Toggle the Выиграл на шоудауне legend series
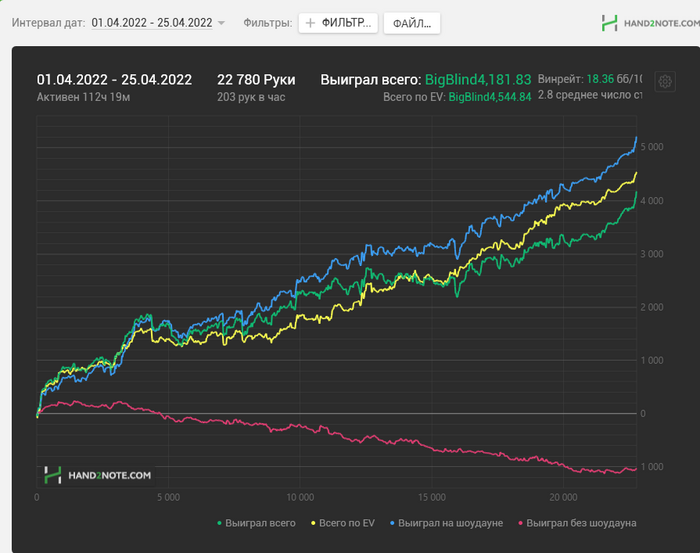This screenshot has width=700, height=553. pyautogui.click(x=446, y=523)
